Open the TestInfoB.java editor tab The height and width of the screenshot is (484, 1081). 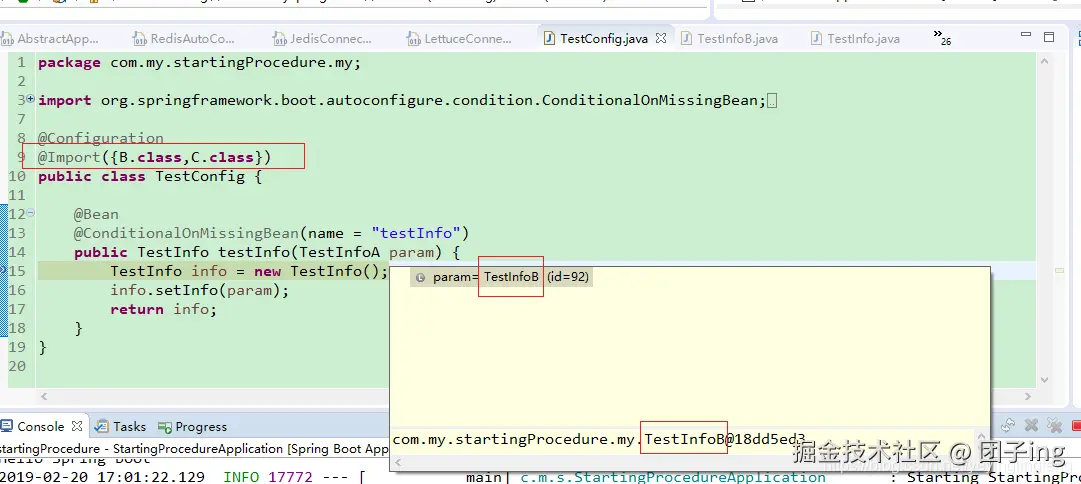tap(730, 39)
